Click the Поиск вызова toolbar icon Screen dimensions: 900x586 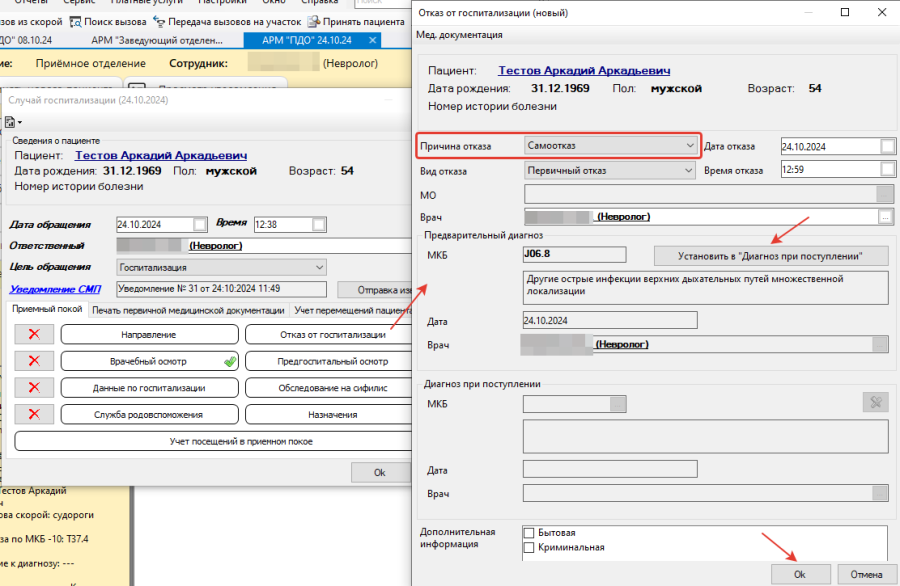75,22
